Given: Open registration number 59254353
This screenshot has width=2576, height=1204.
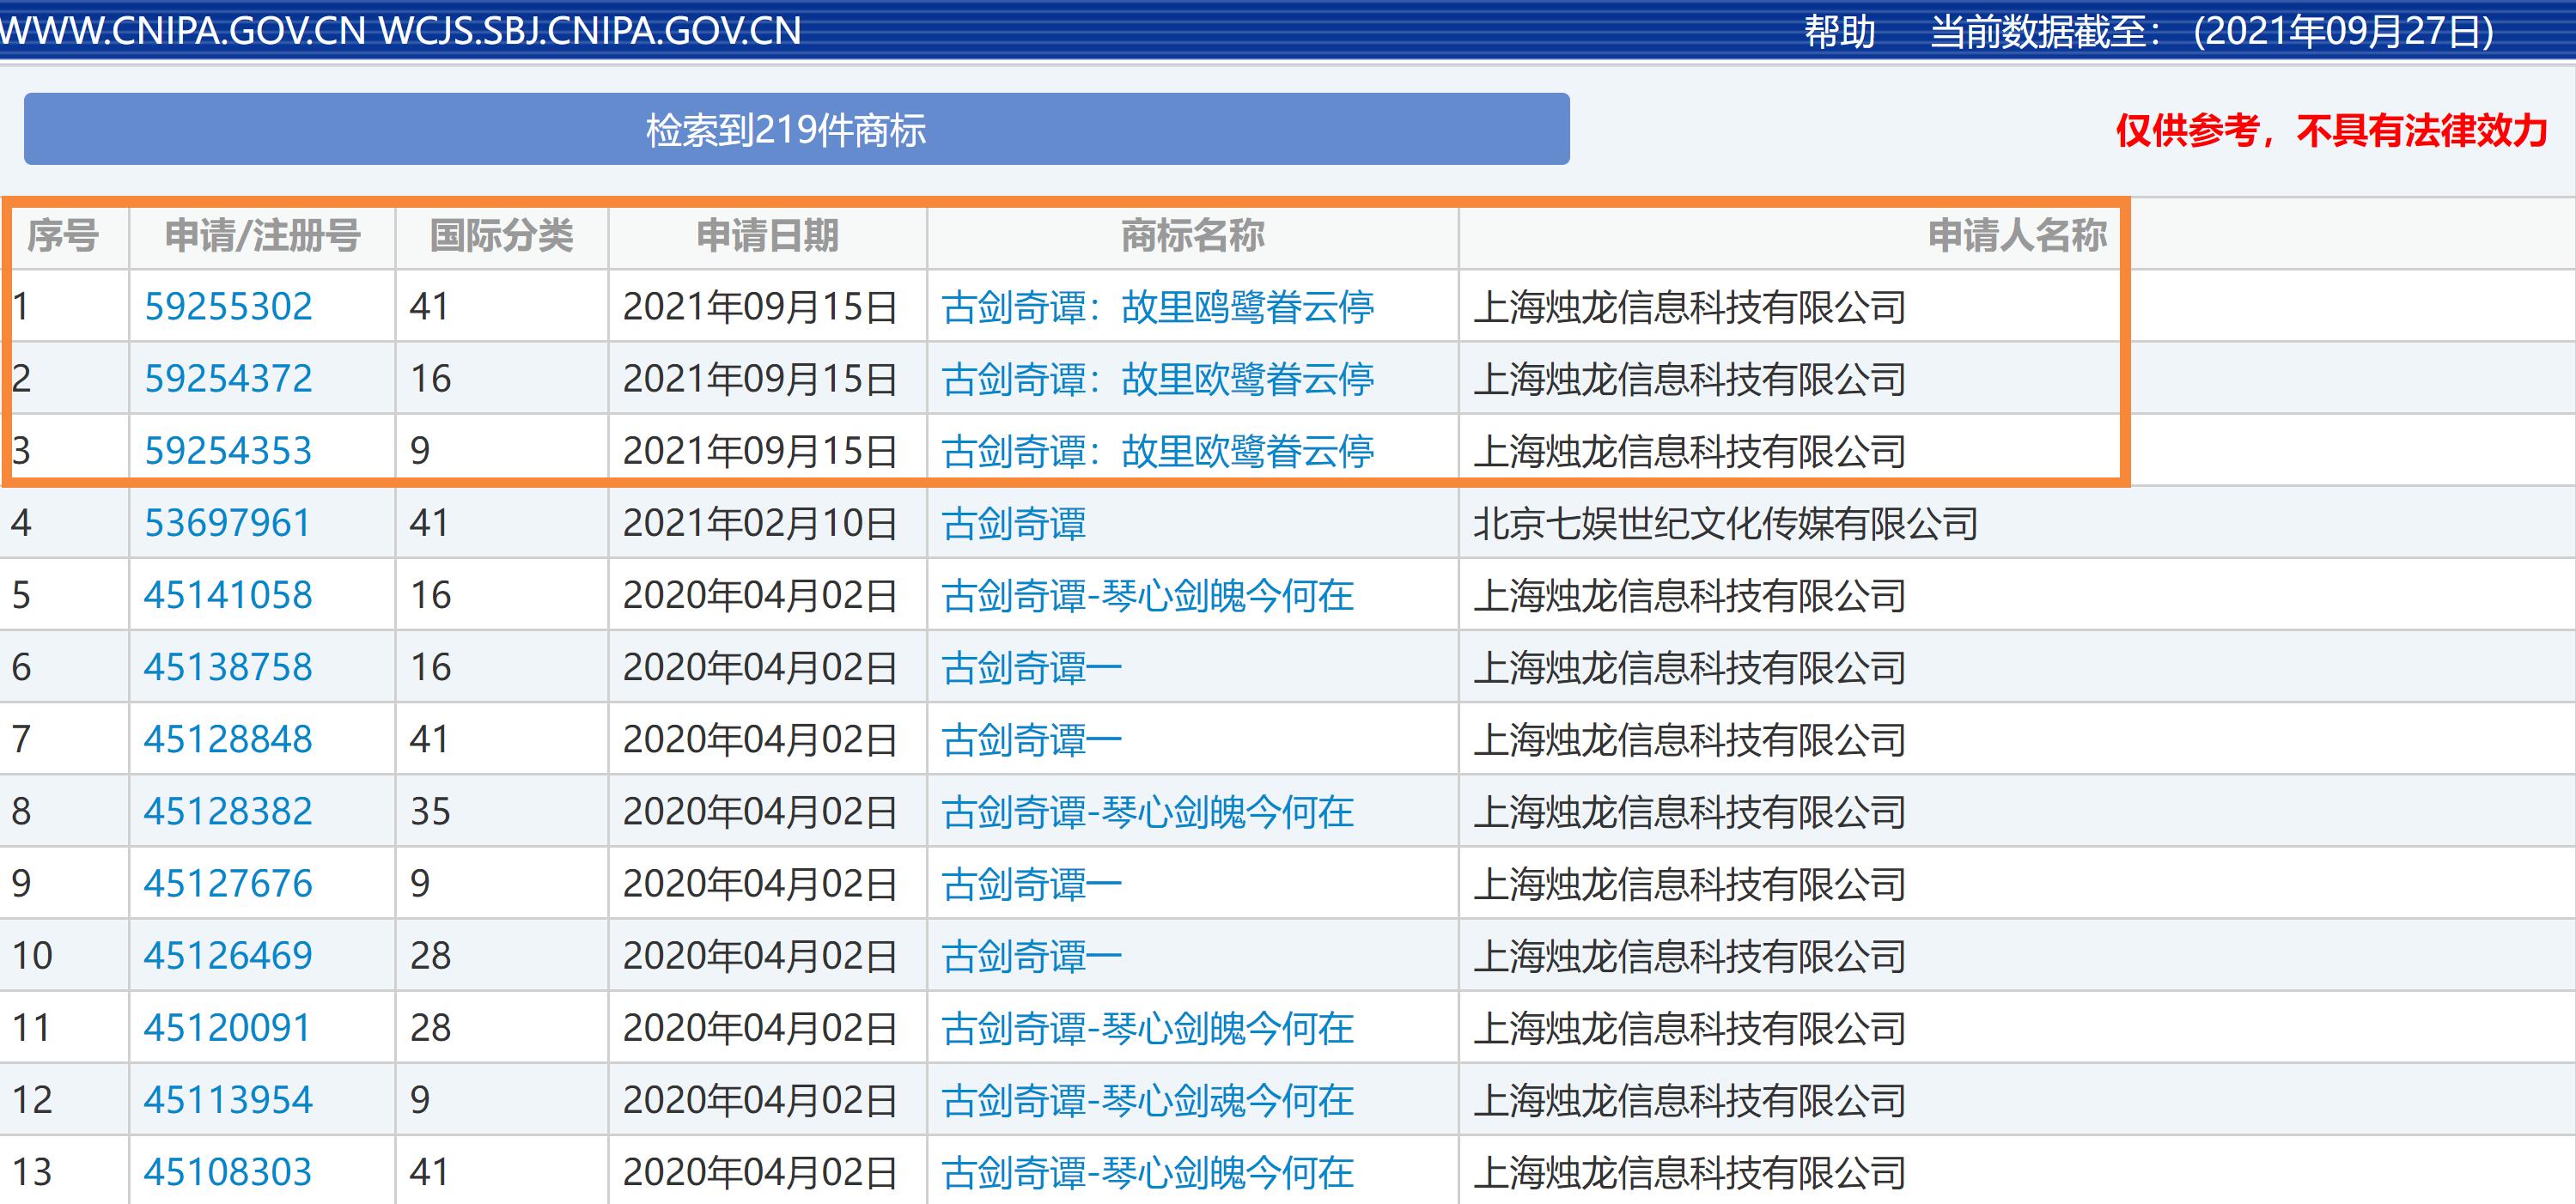Looking at the screenshot, I should click(x=228, y=451).
